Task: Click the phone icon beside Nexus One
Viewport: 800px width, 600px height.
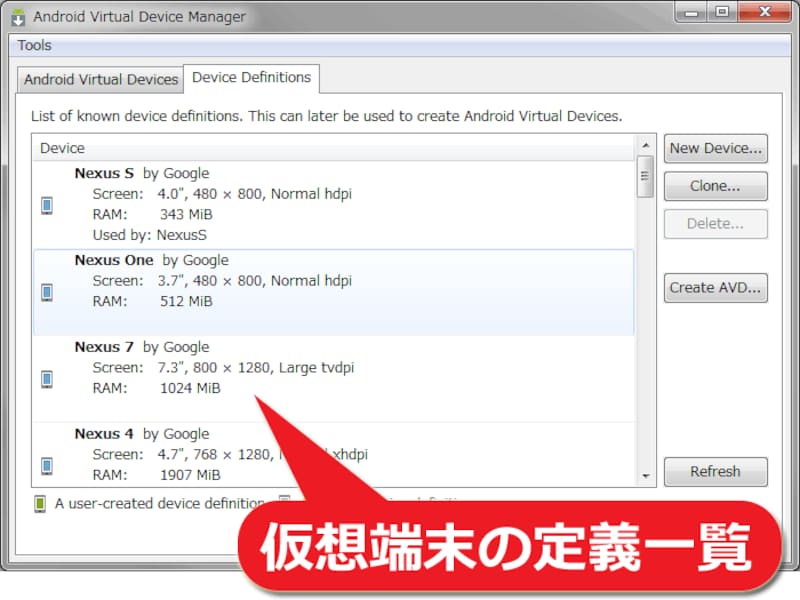Action: 46,292
